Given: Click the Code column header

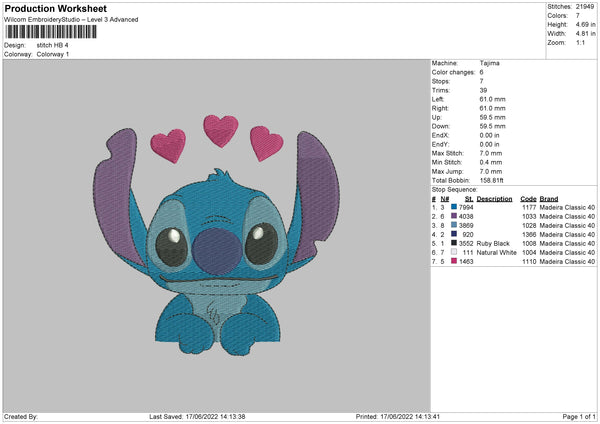Looking at the screenshot, I should 528,198.
